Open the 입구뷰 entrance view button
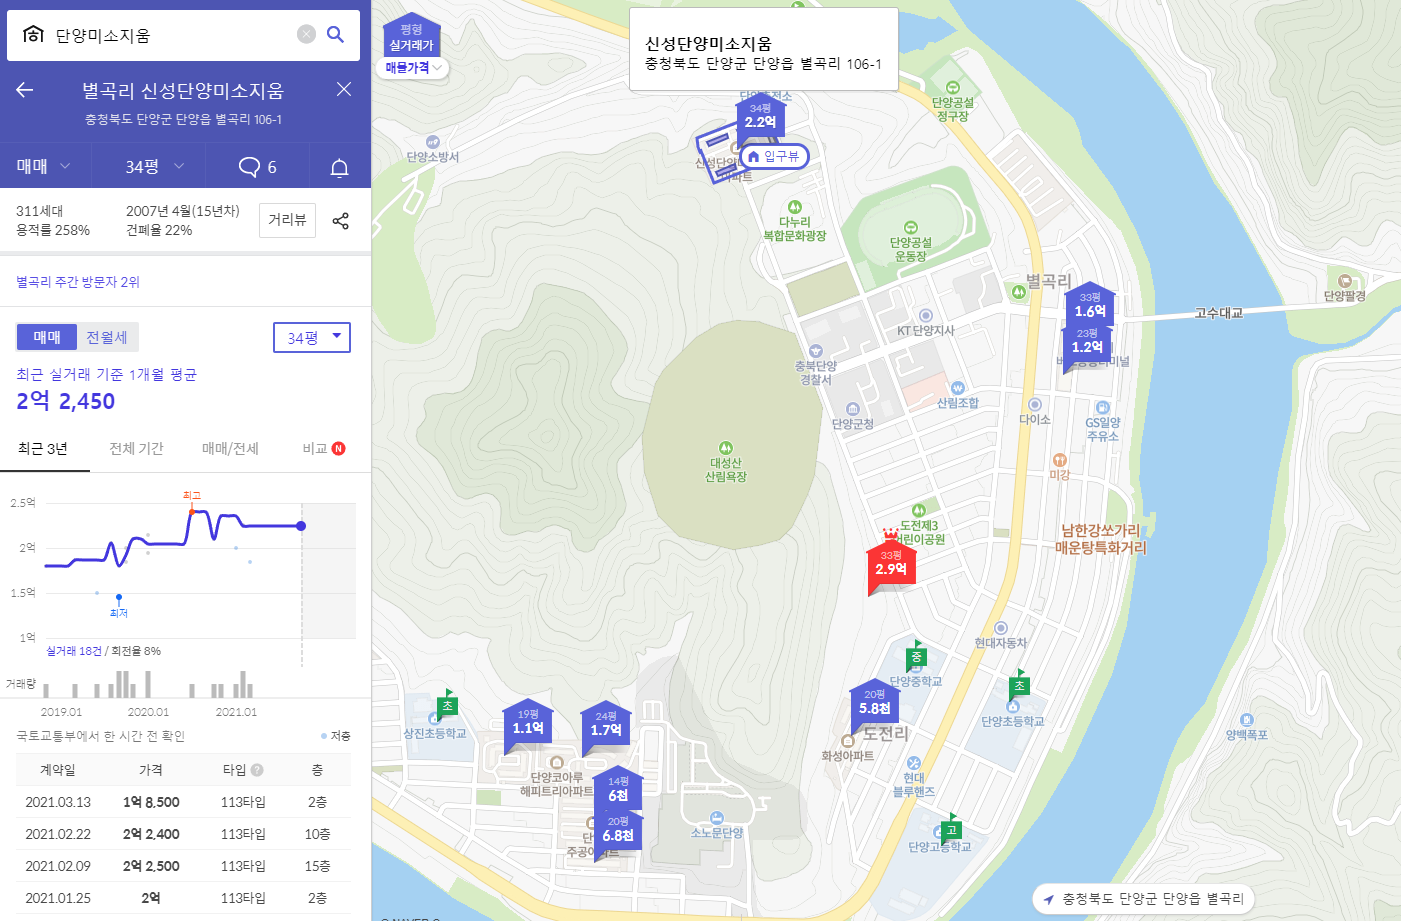1401x921 pixels. coord(774,156)
